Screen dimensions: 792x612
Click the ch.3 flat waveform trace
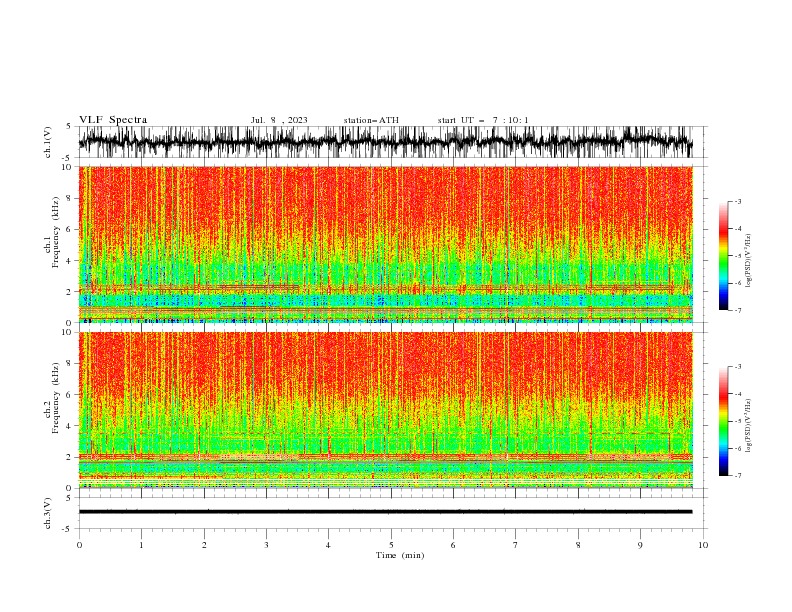(386, 512)
